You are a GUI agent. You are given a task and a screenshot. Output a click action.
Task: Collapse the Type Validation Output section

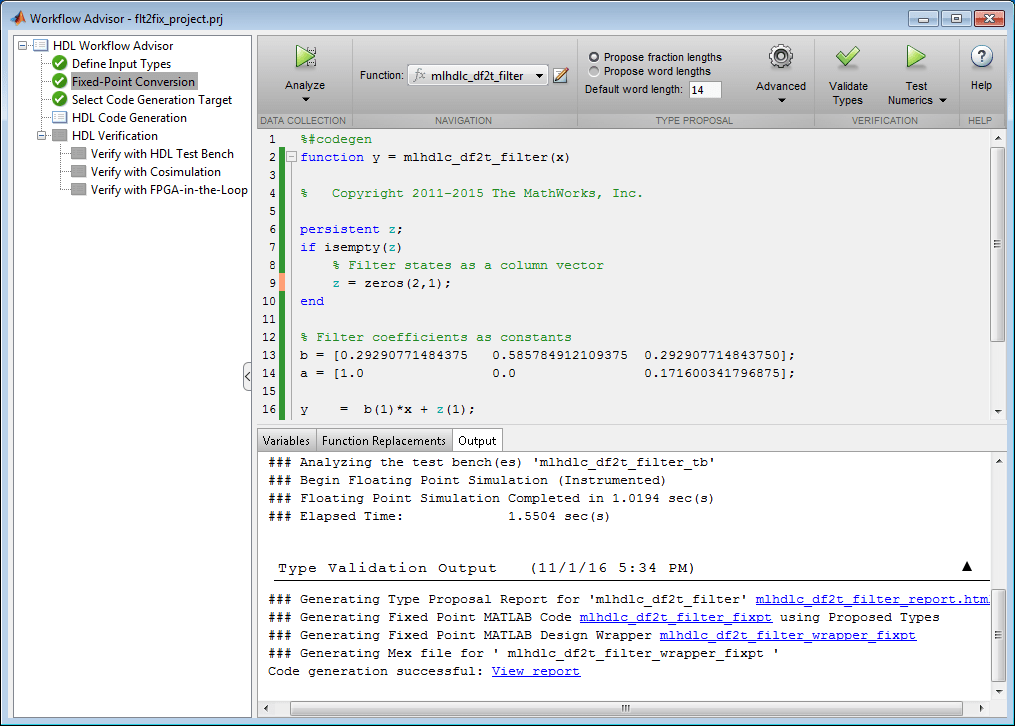tap(966, 567)
